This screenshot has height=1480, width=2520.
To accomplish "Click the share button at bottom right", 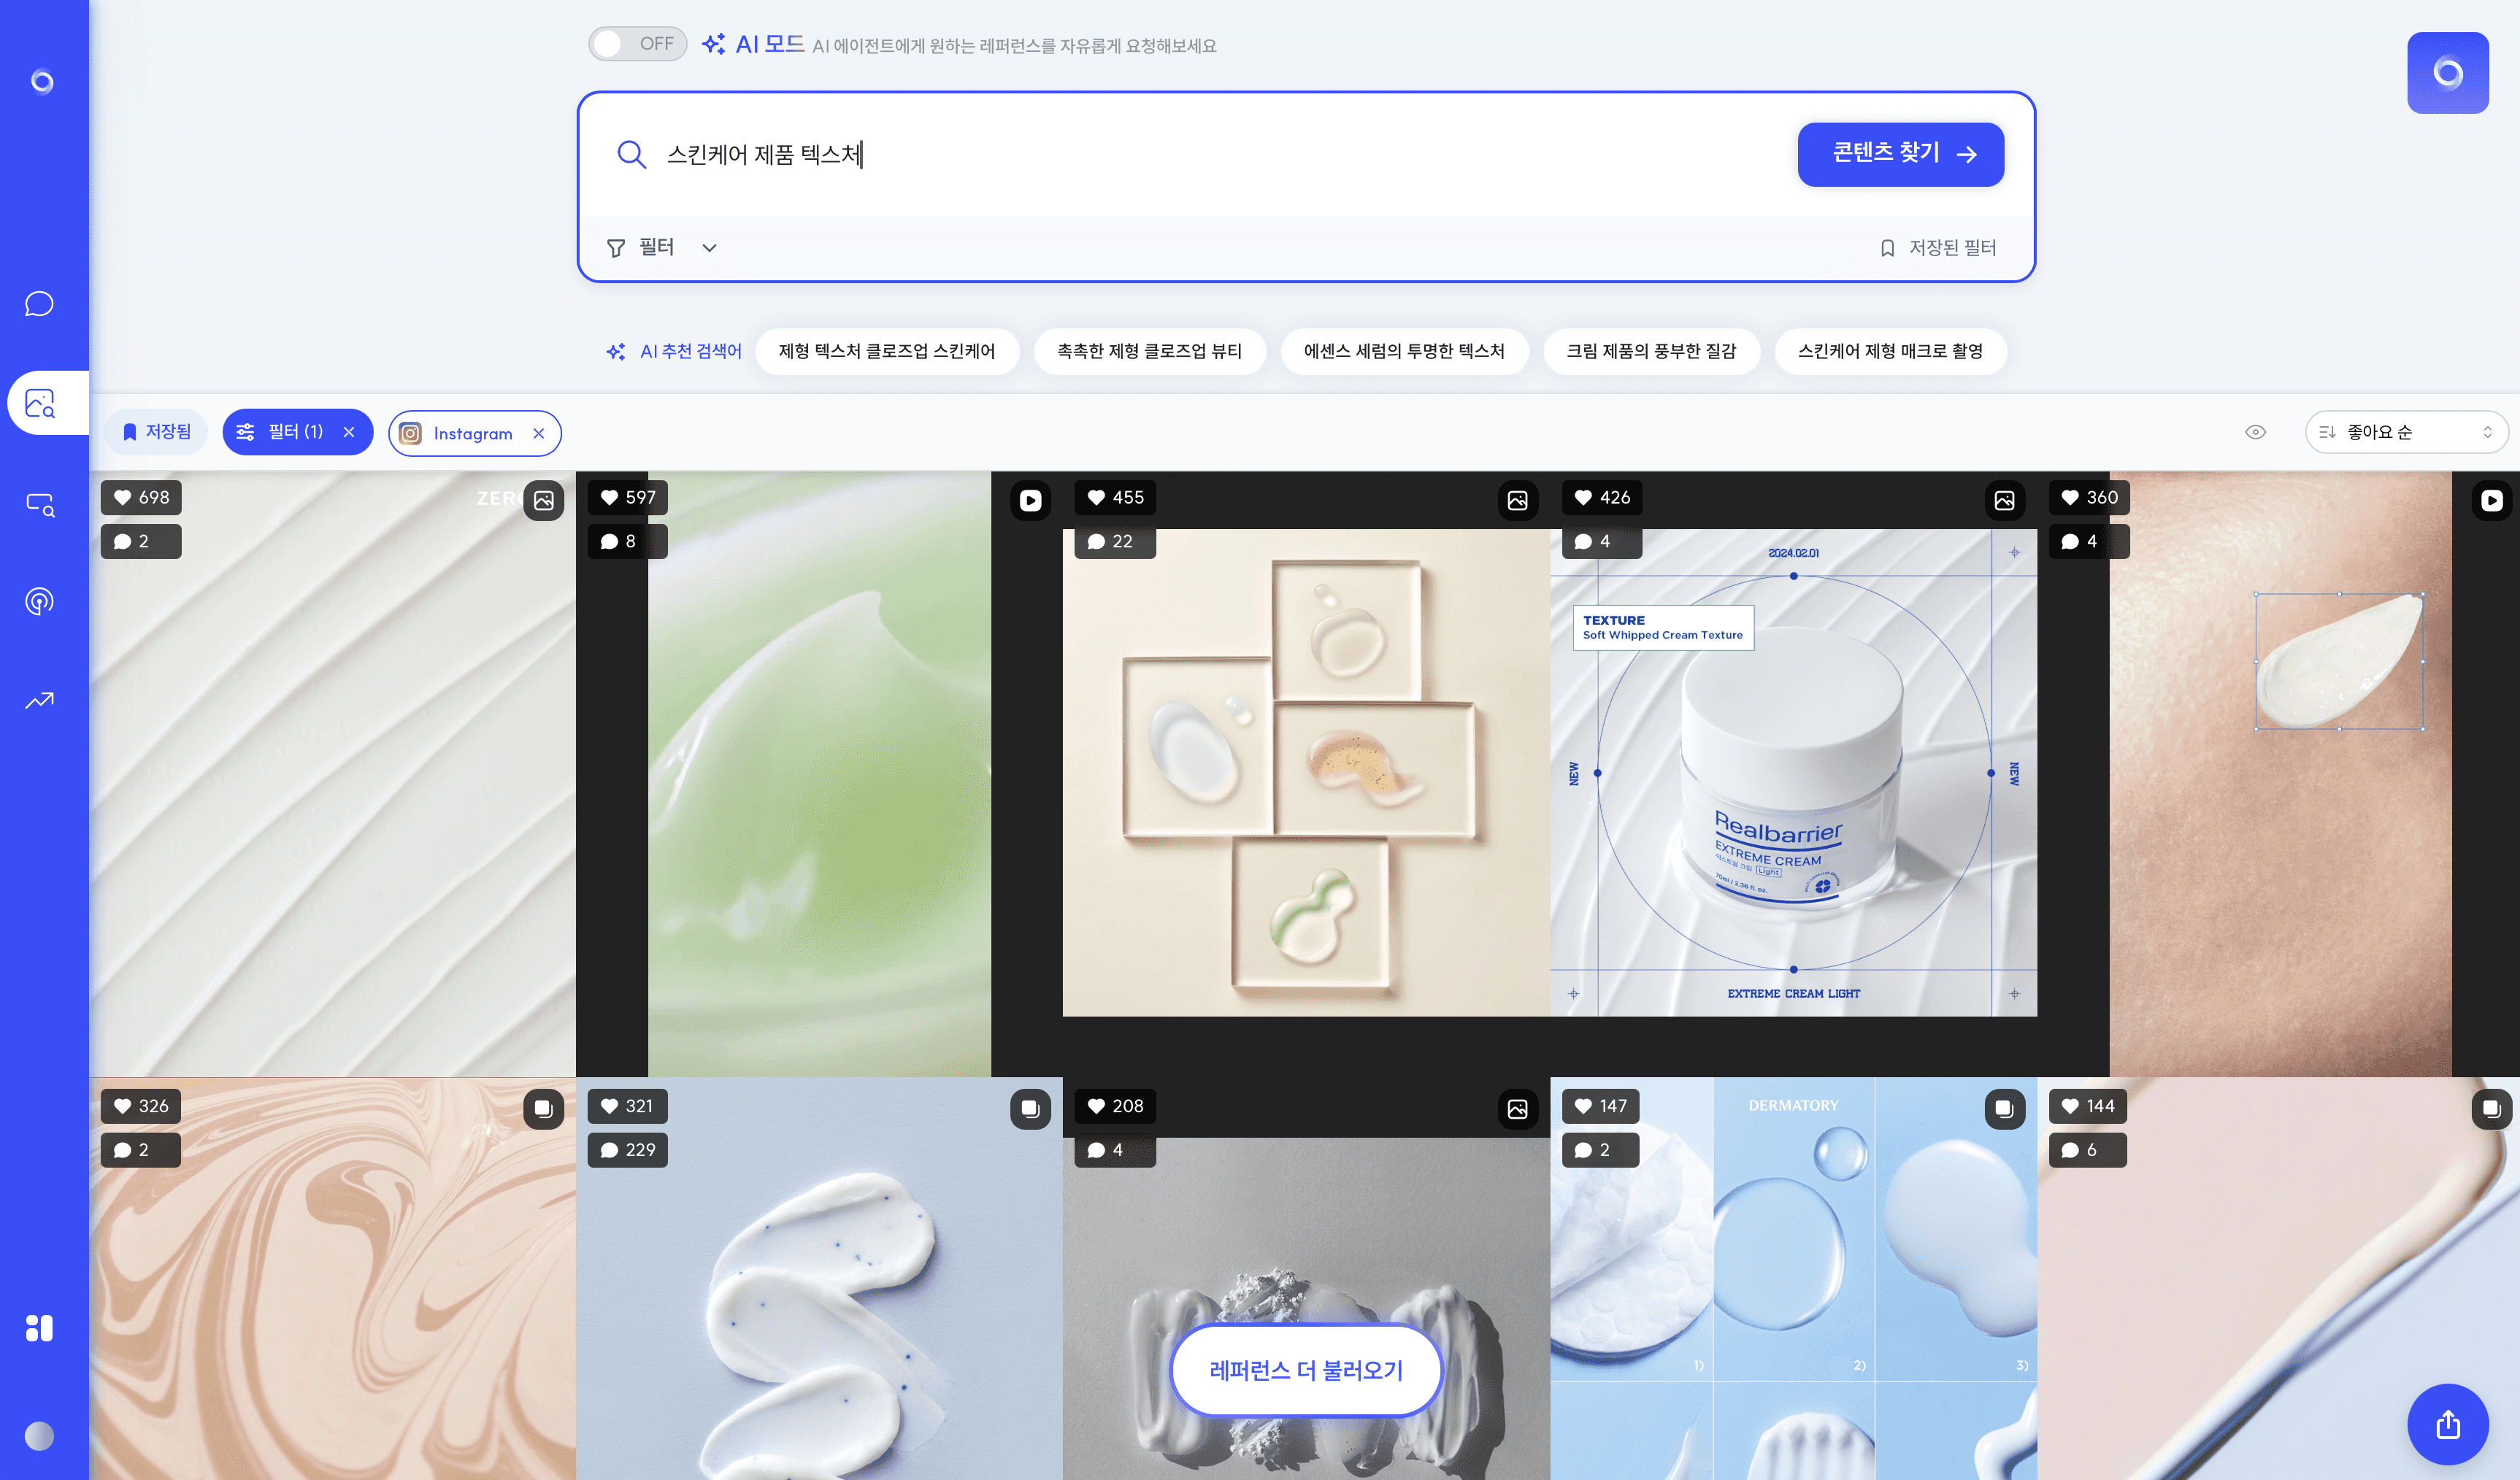I will click(x=2447, y=1424).
